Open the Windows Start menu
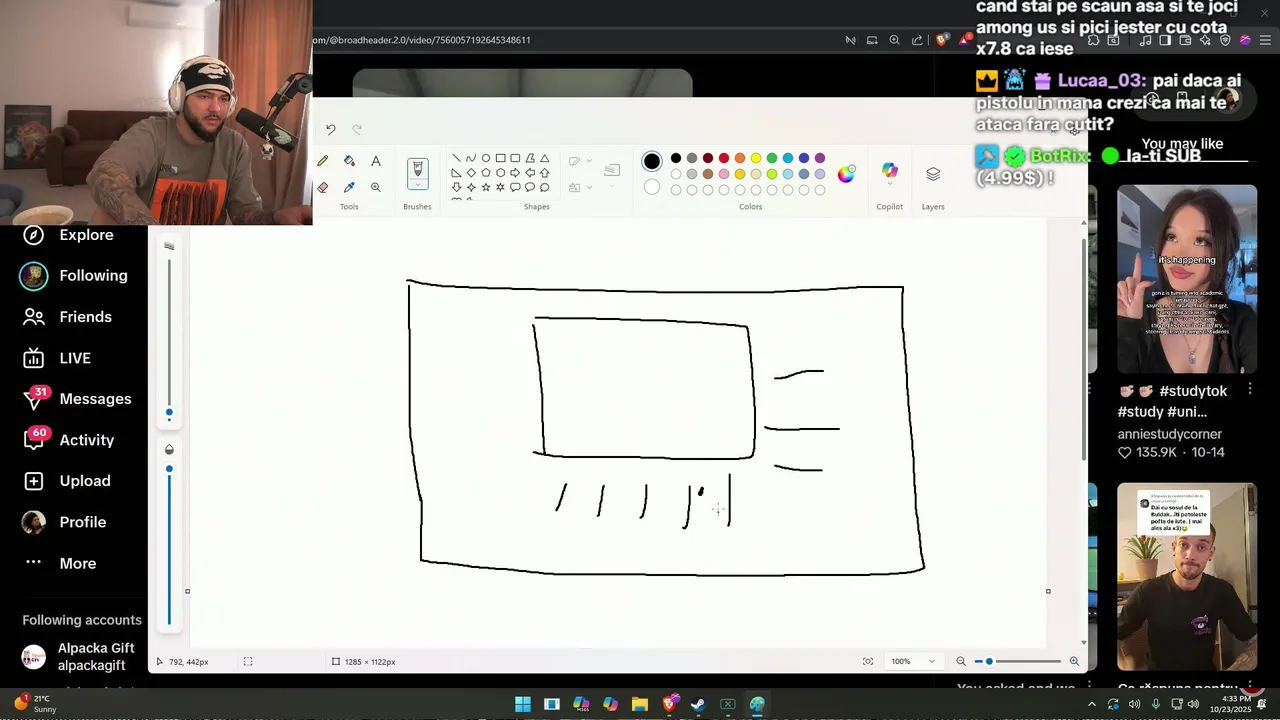Viewport: 1280px width, 720px height. pyautogui.click(x=523, y=704)
